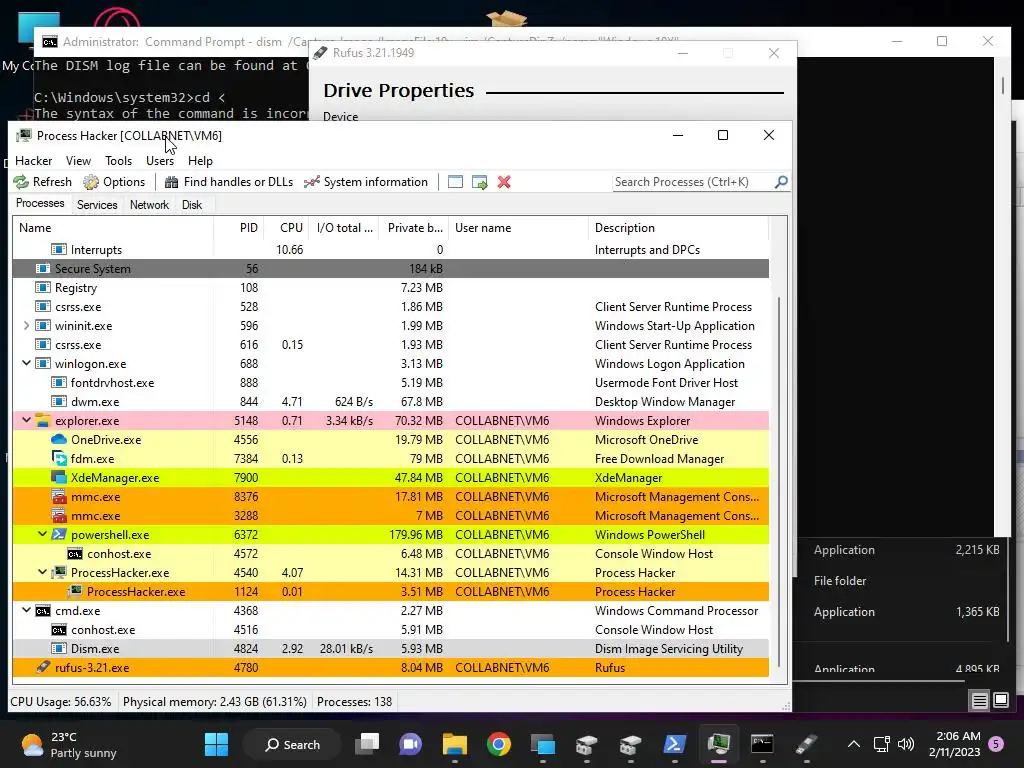This screenshot has height=768, width=1024.
Task: Click Processes: 138 in status bar
Action: pos(355,702)
